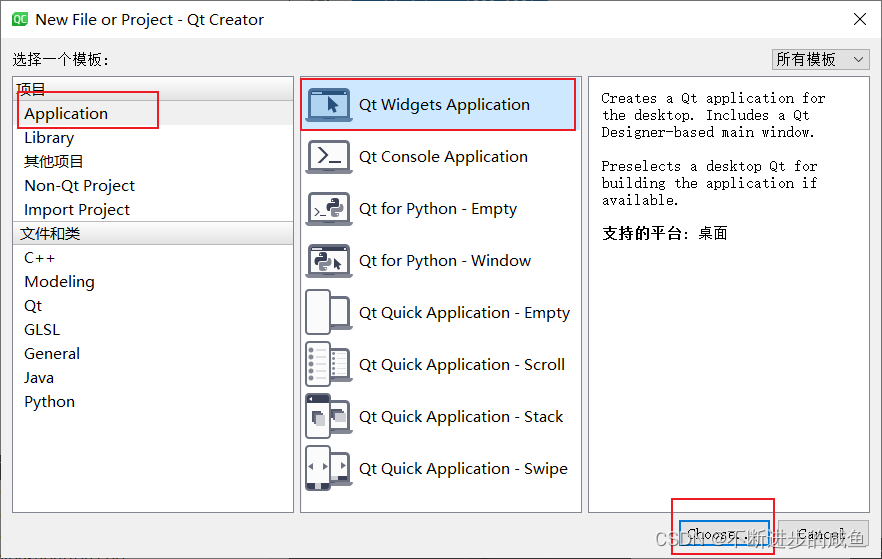Select the Java category
Screen dimensions: 882x559
[x=153, y=378]
